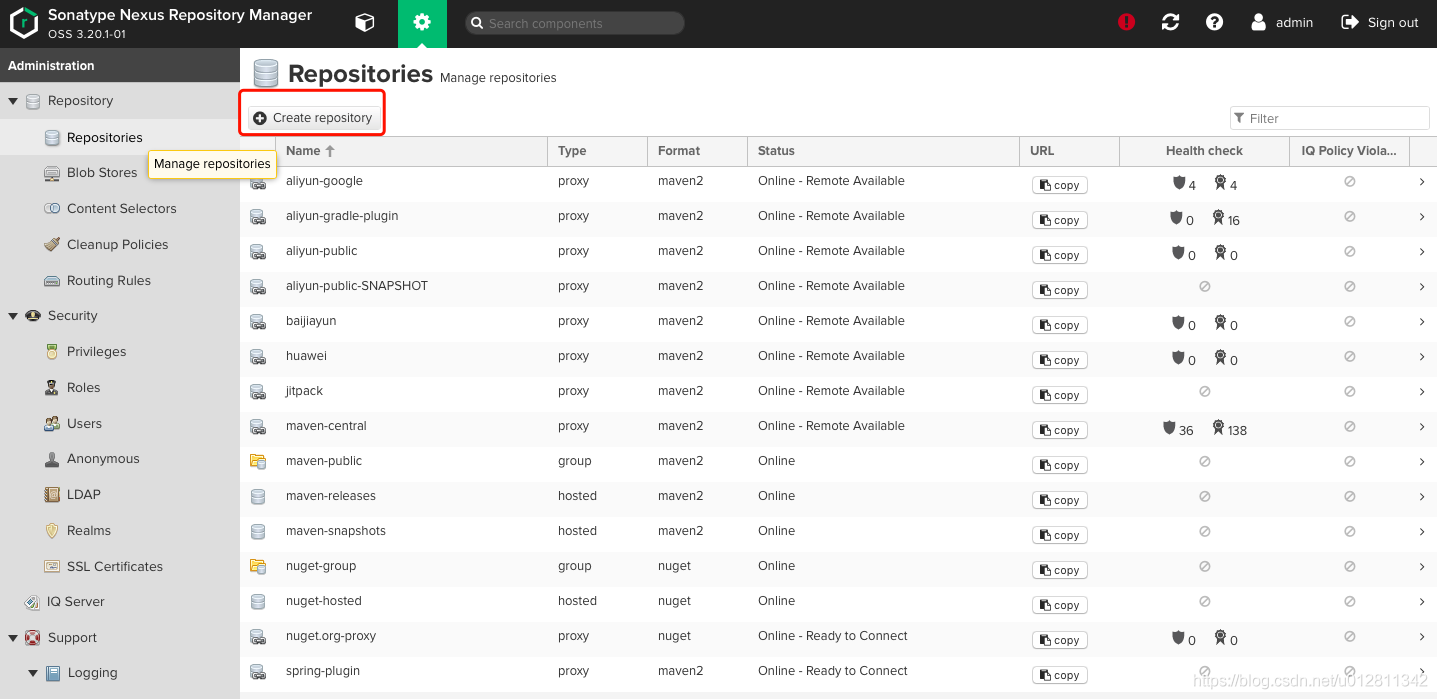Sort by Health check column header
This screenshot has height=699, width=1437.
1205,151
